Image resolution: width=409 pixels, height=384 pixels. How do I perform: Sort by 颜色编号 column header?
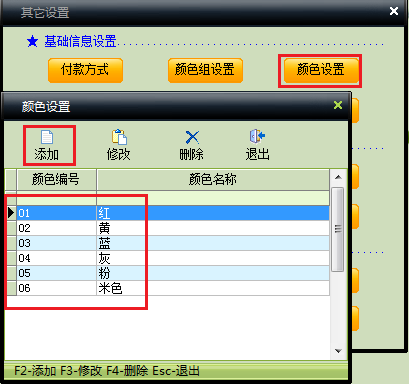56,180
